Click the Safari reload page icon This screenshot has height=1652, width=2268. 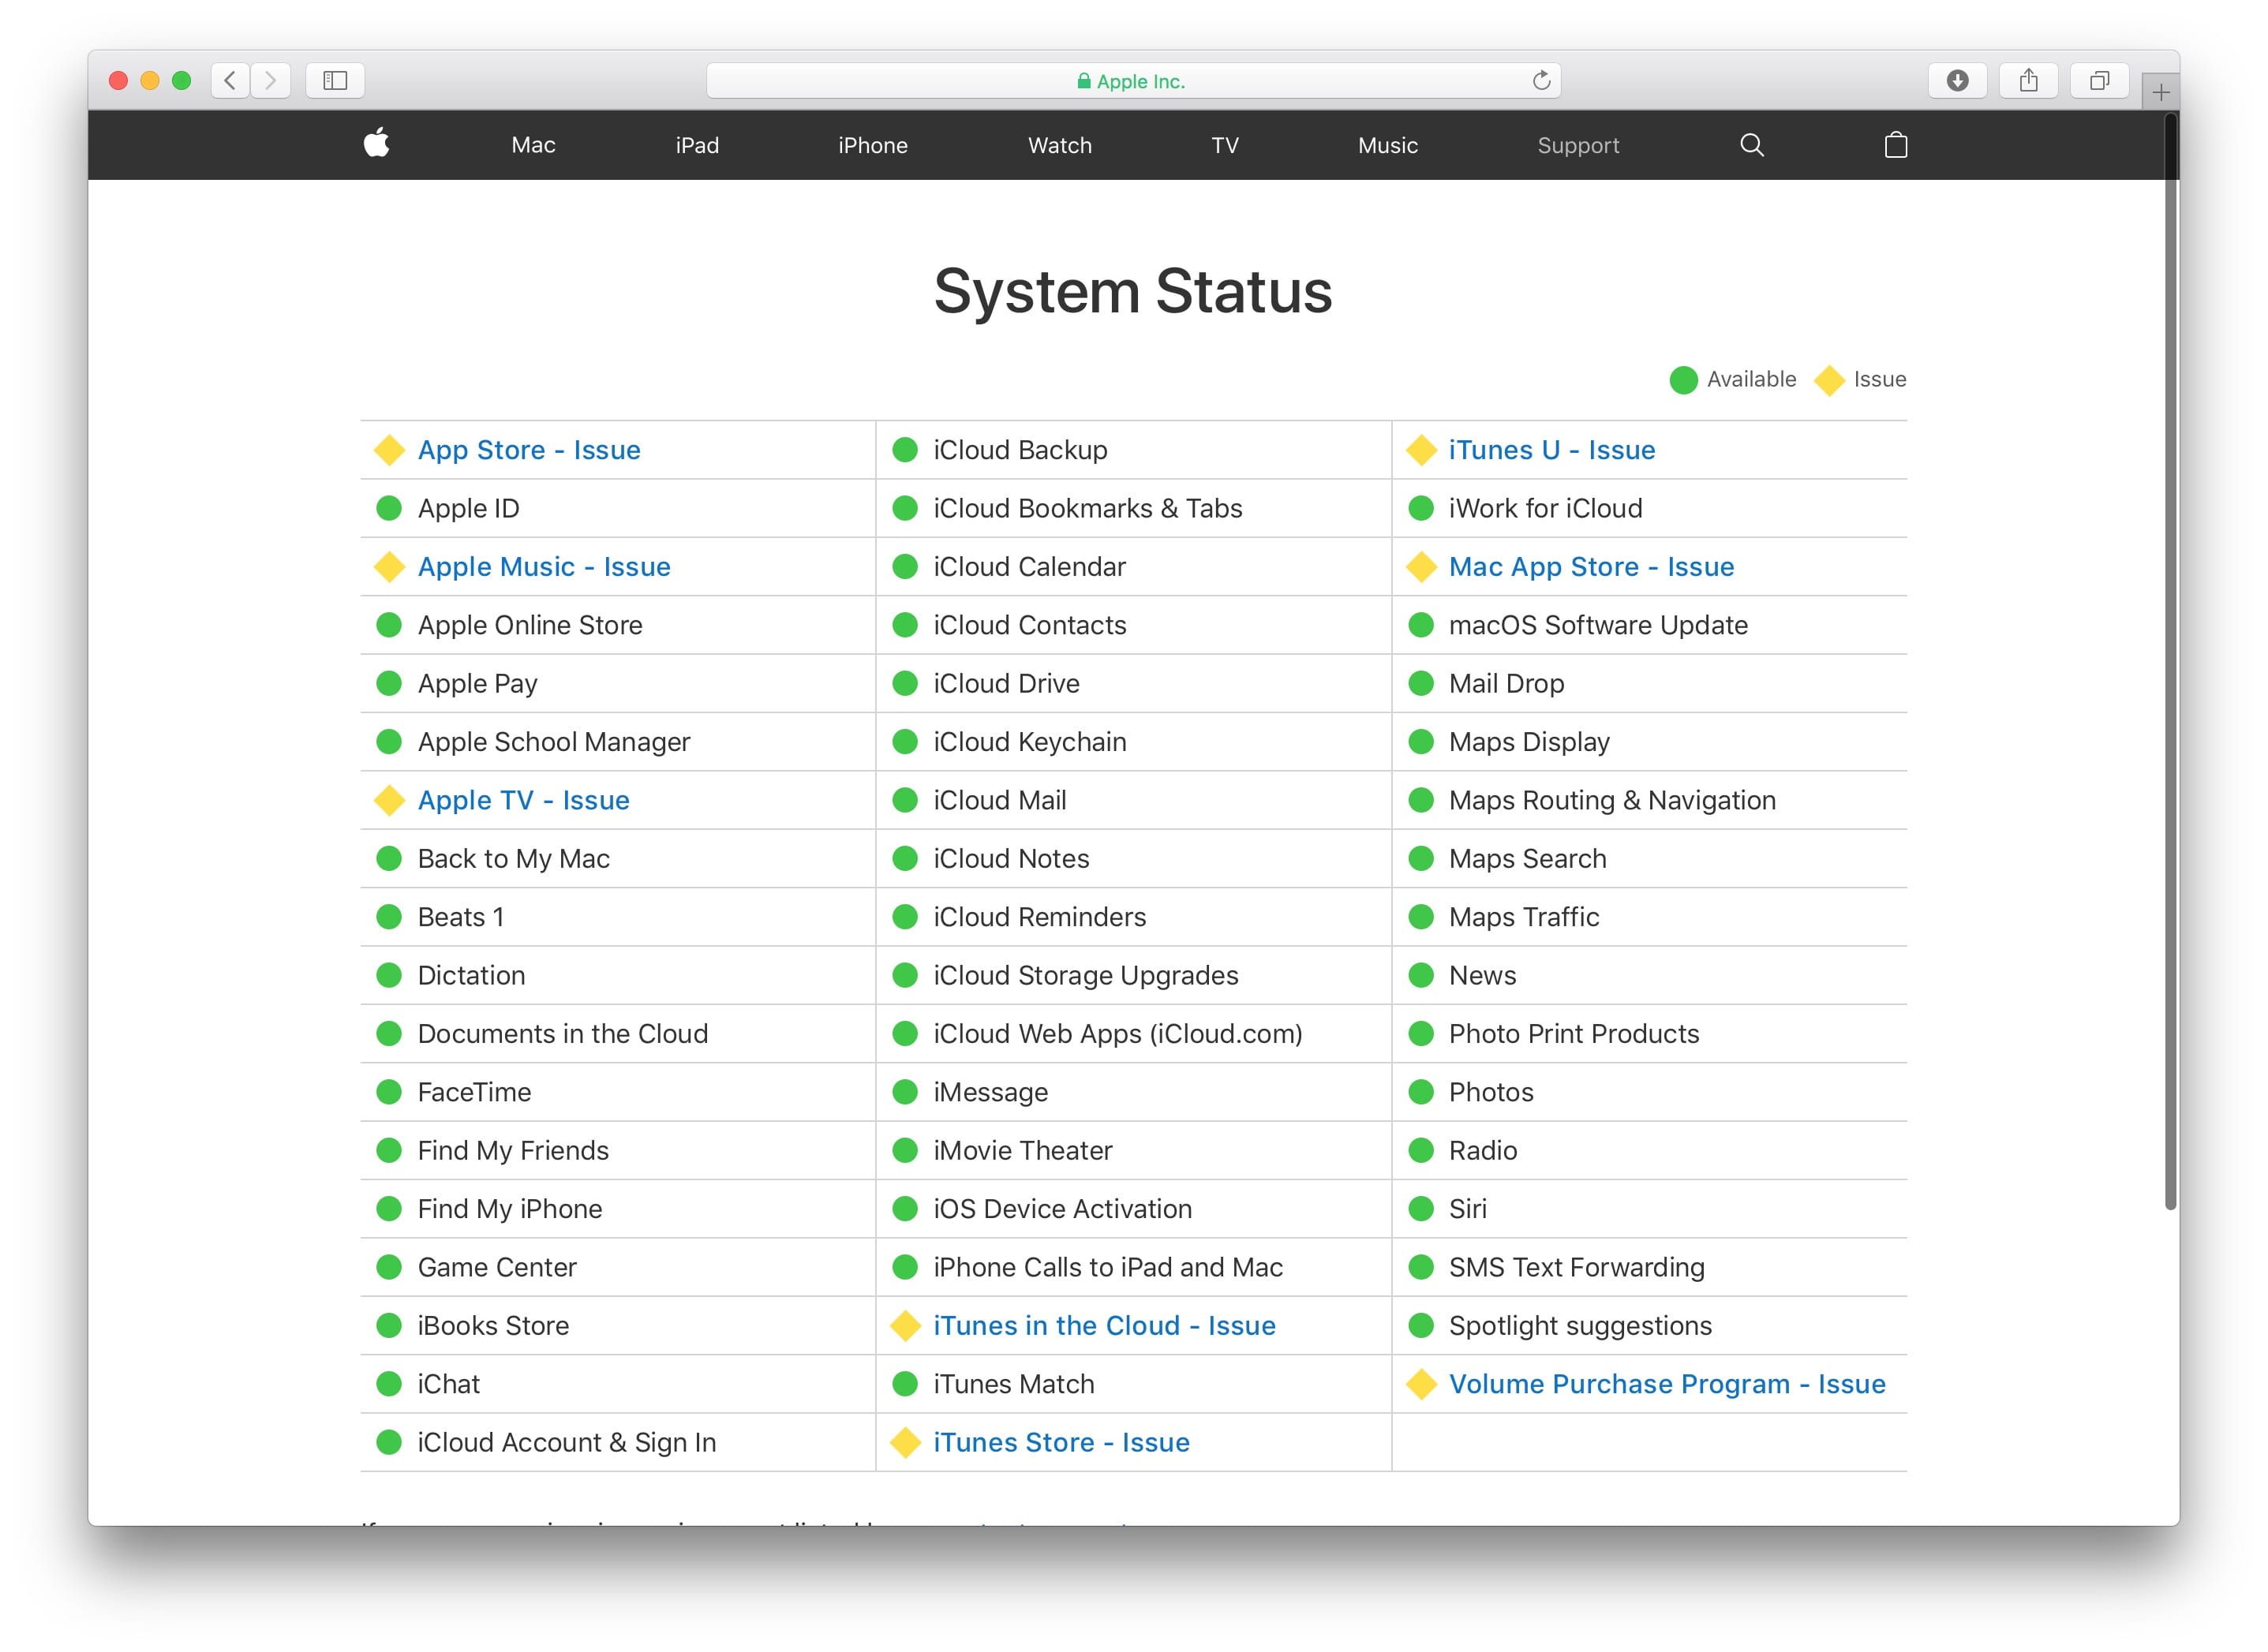(x=1541, y=80)
